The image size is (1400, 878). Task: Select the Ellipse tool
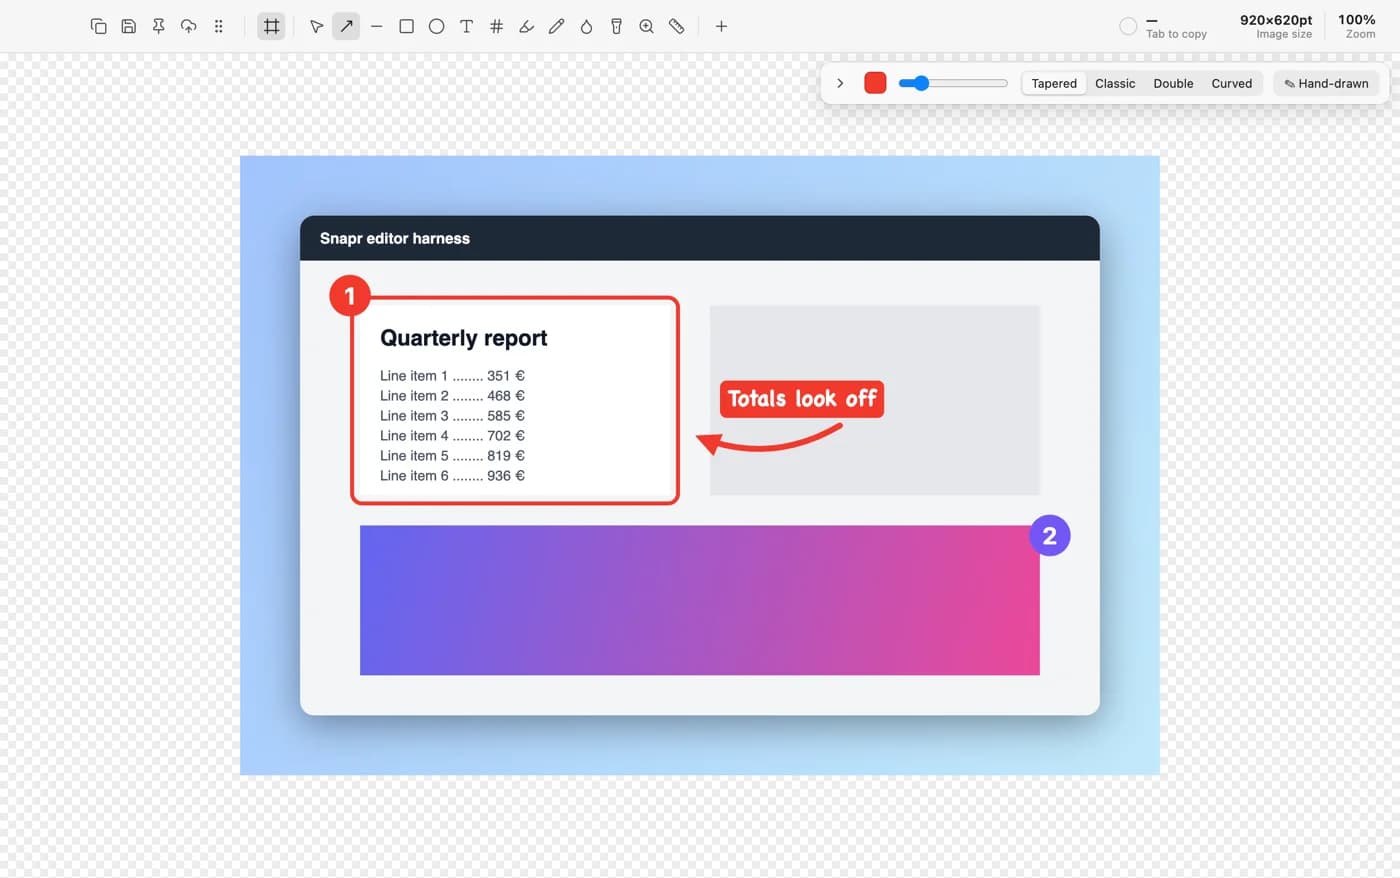point(436,26)
